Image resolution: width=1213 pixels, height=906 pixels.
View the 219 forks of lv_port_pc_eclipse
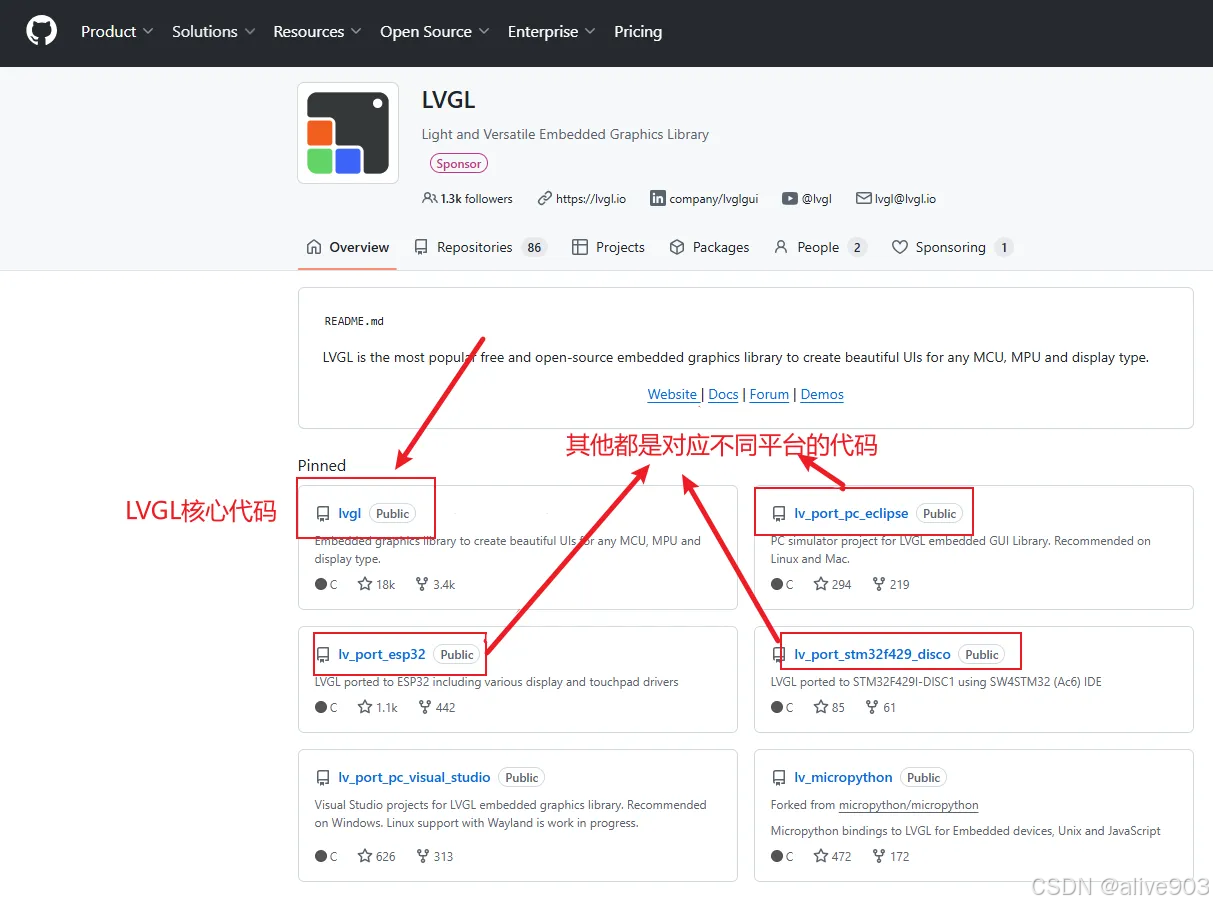tap(891, 584)
